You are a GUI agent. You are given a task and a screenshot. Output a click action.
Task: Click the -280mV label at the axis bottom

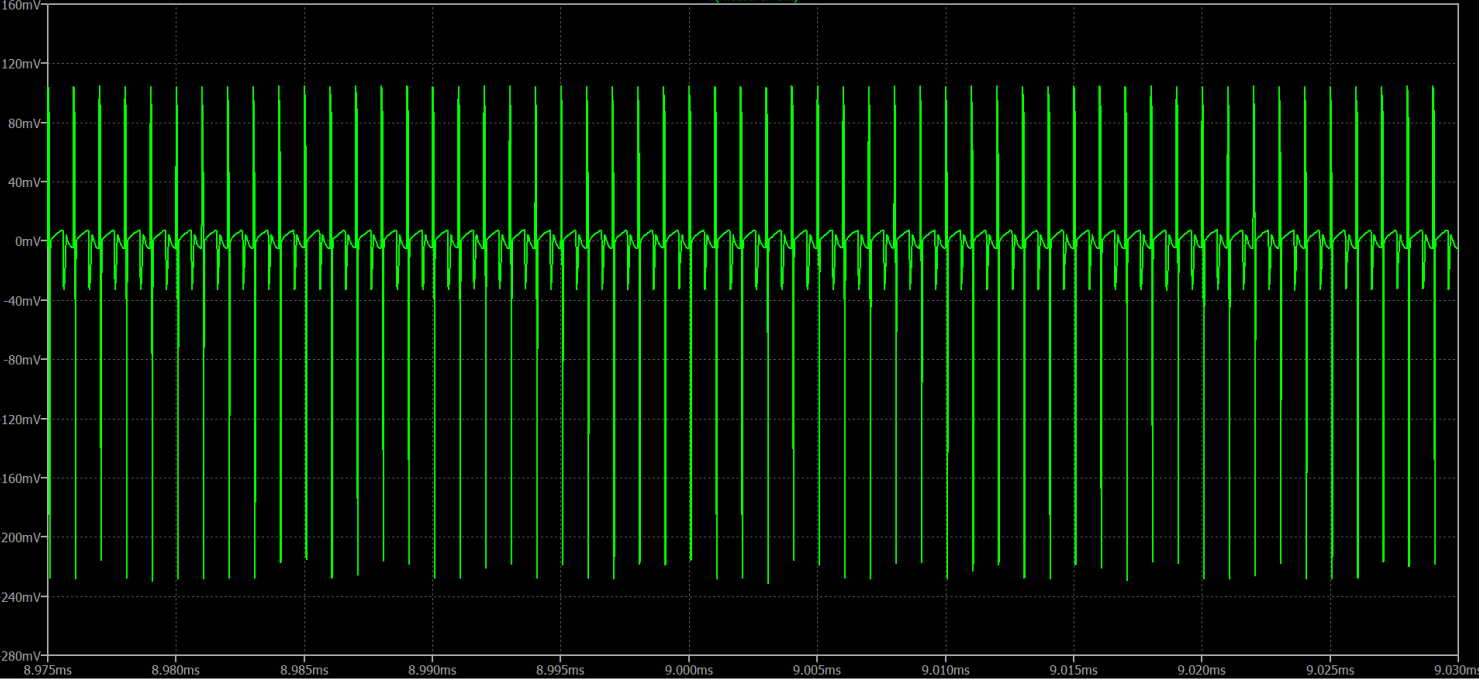point(22,655)
